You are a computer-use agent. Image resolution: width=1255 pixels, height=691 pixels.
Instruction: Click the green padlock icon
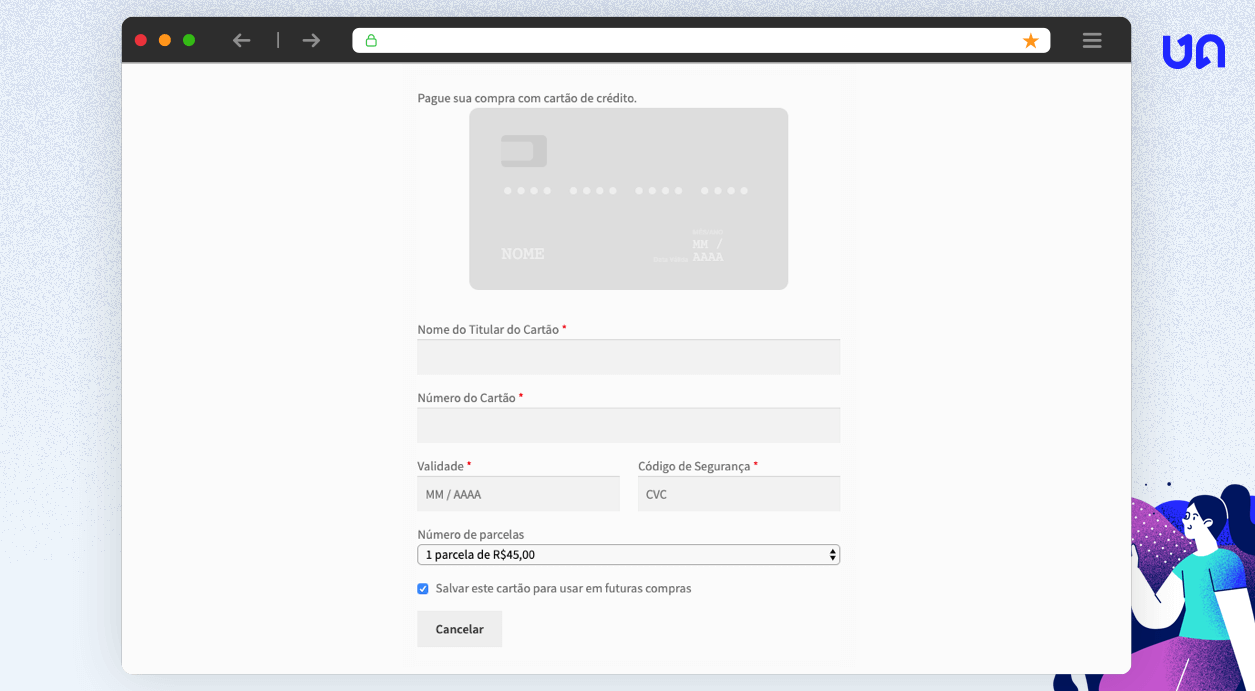(371, 40)
